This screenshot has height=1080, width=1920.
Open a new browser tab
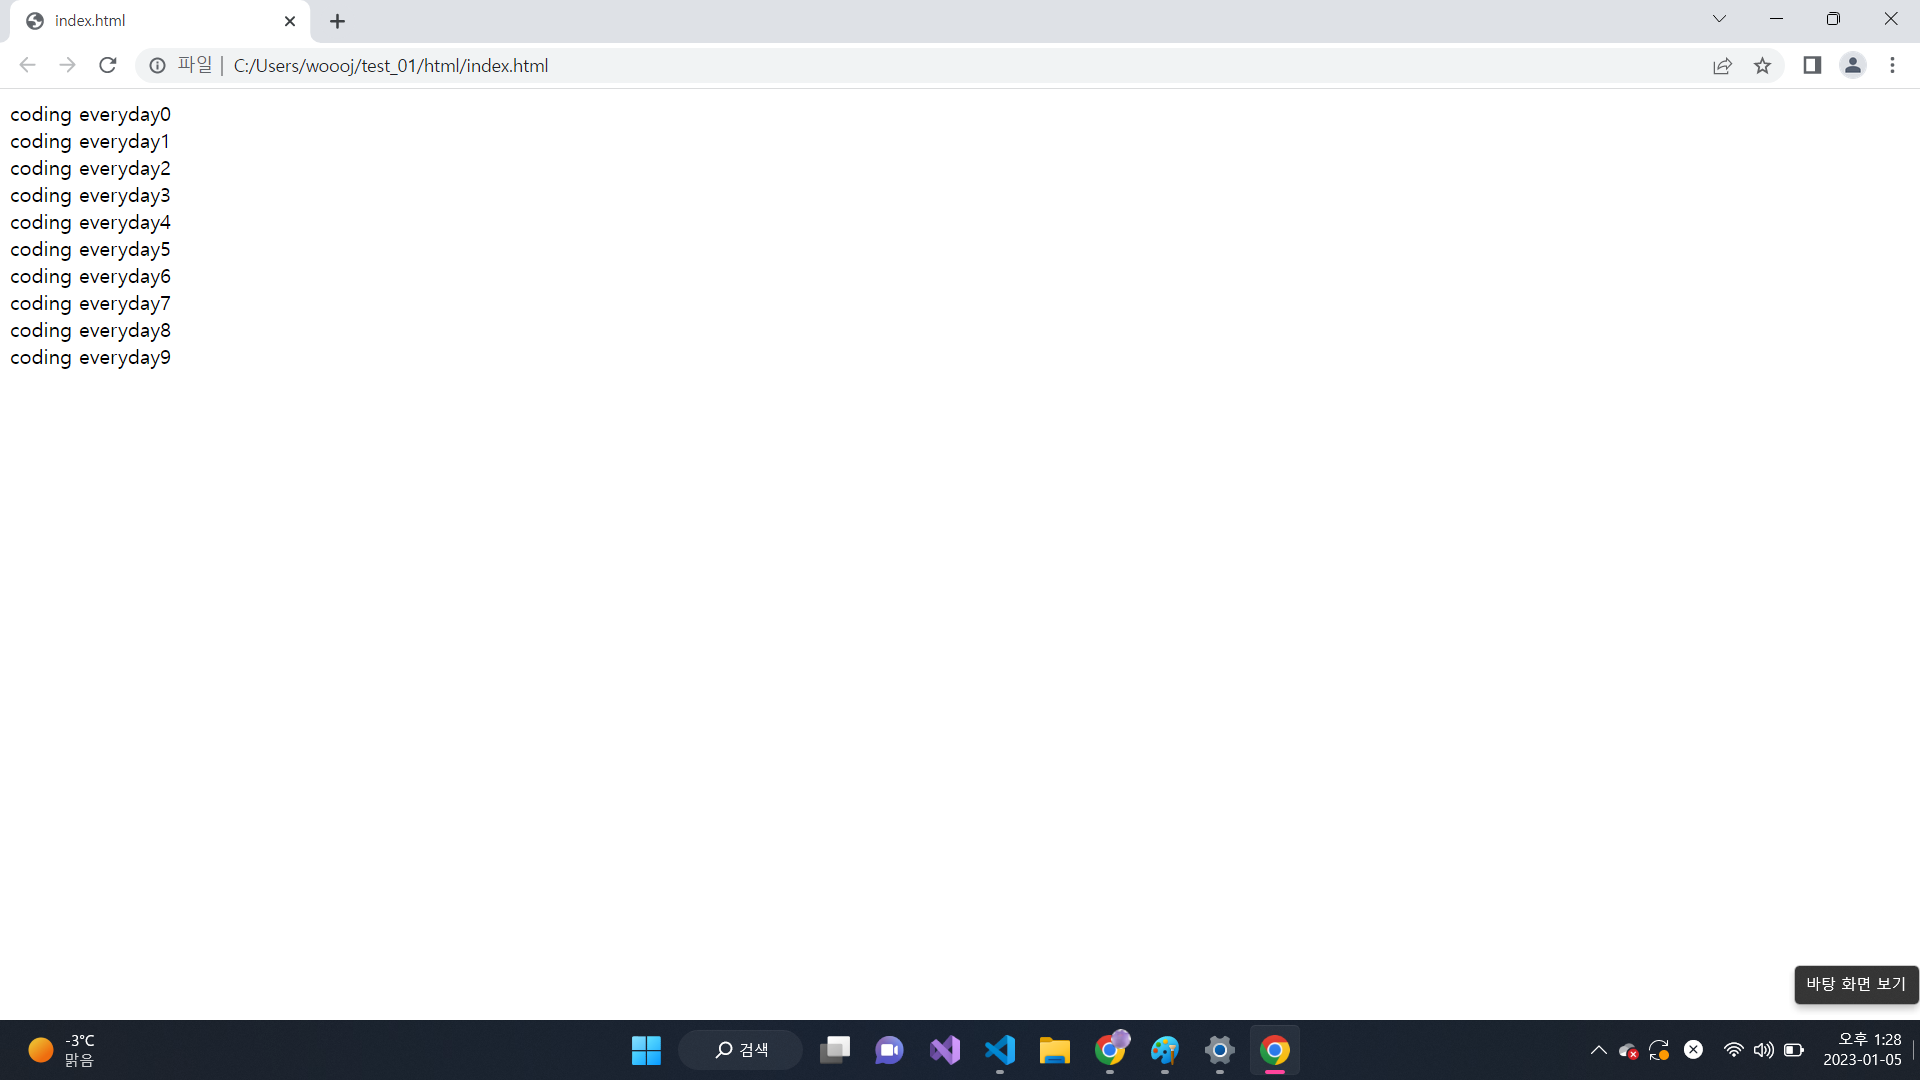pyautogui.click(x=337, y=21)
